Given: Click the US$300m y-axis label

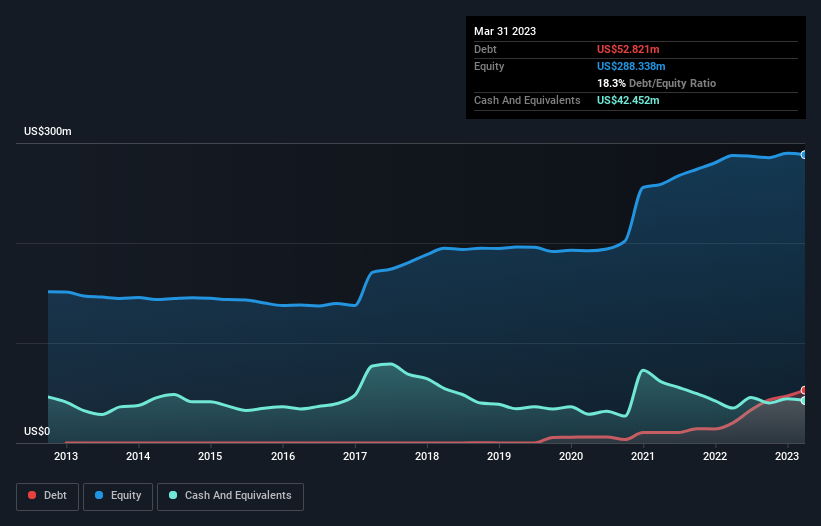Looking at the screenshot, I should coord(48,131).
